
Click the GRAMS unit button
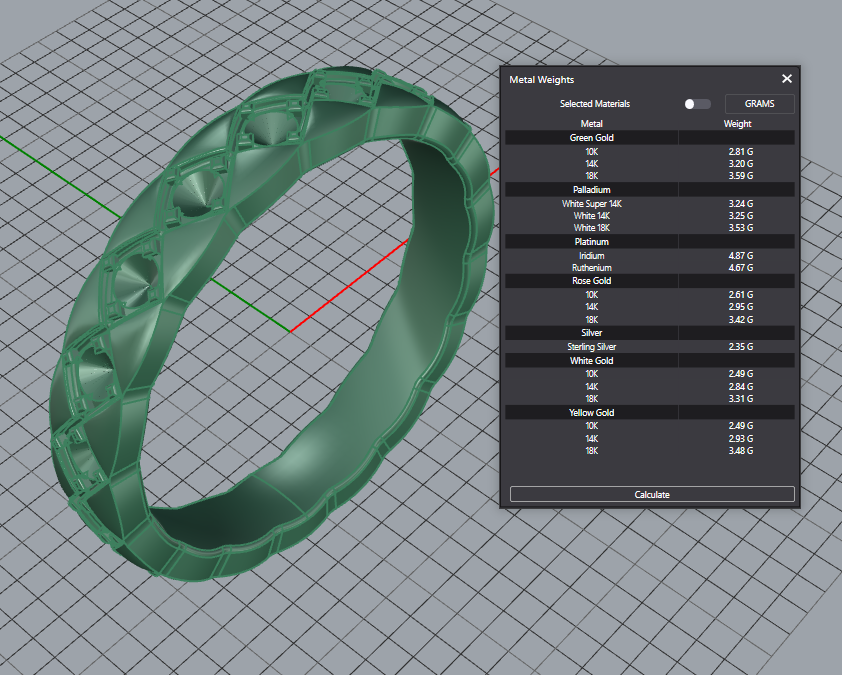pos(759,104)
